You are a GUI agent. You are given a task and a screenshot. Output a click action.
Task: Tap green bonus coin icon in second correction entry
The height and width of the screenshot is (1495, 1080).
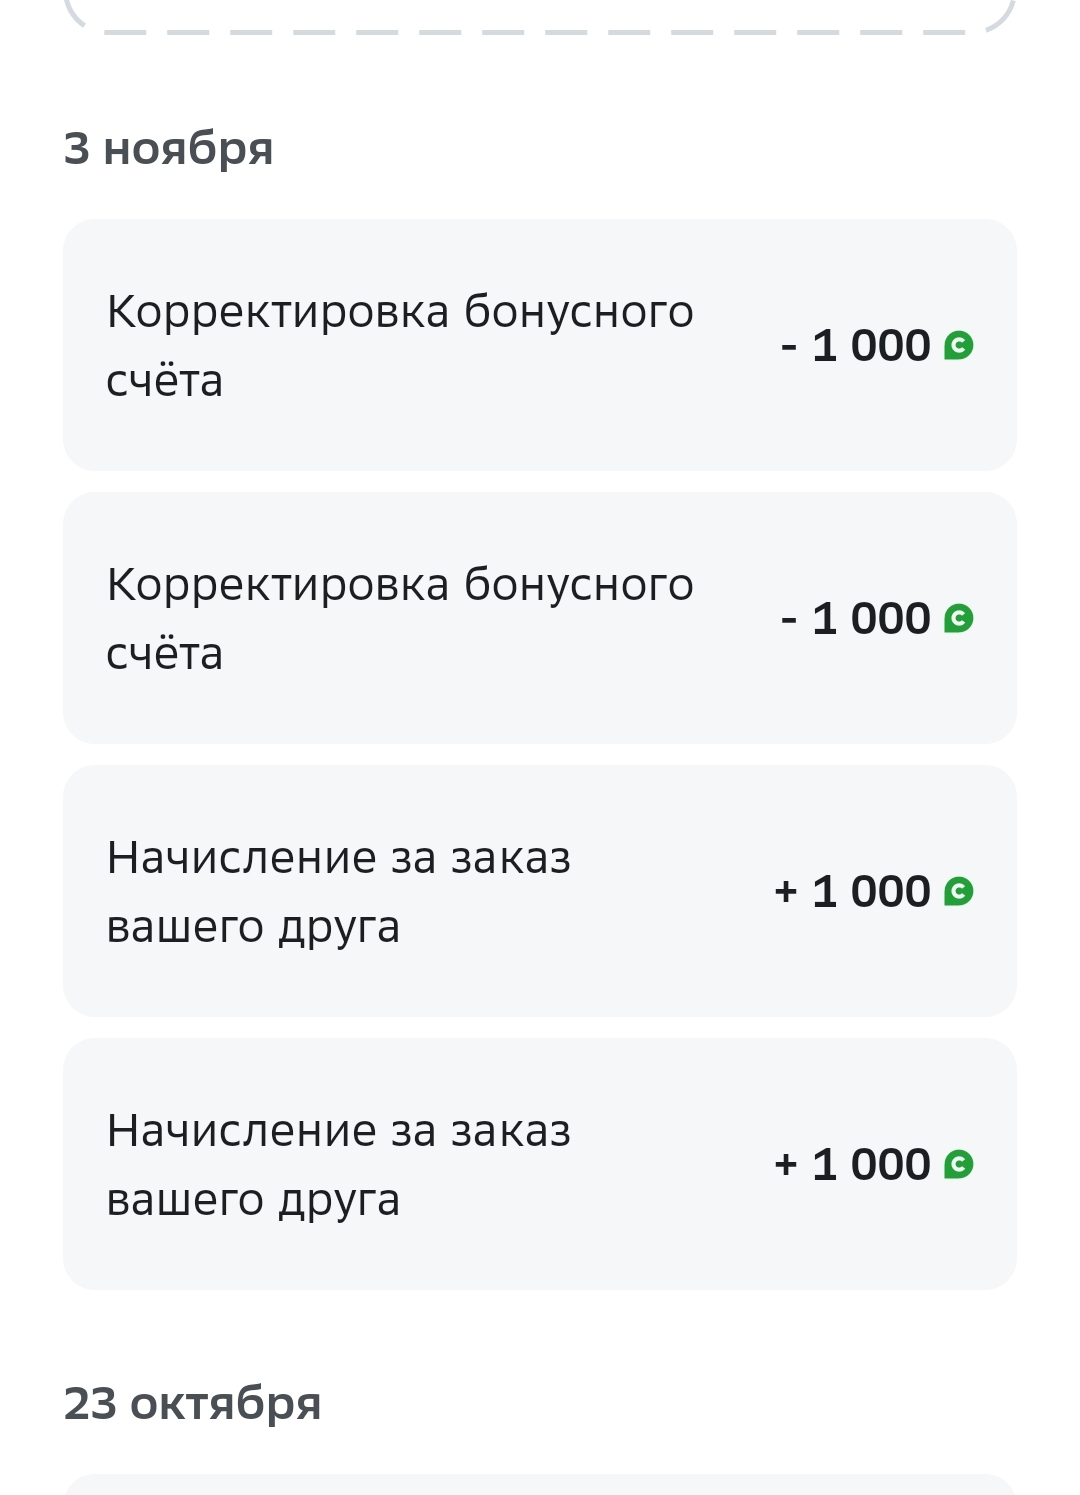pyautogui.click(x=958, y=619)
